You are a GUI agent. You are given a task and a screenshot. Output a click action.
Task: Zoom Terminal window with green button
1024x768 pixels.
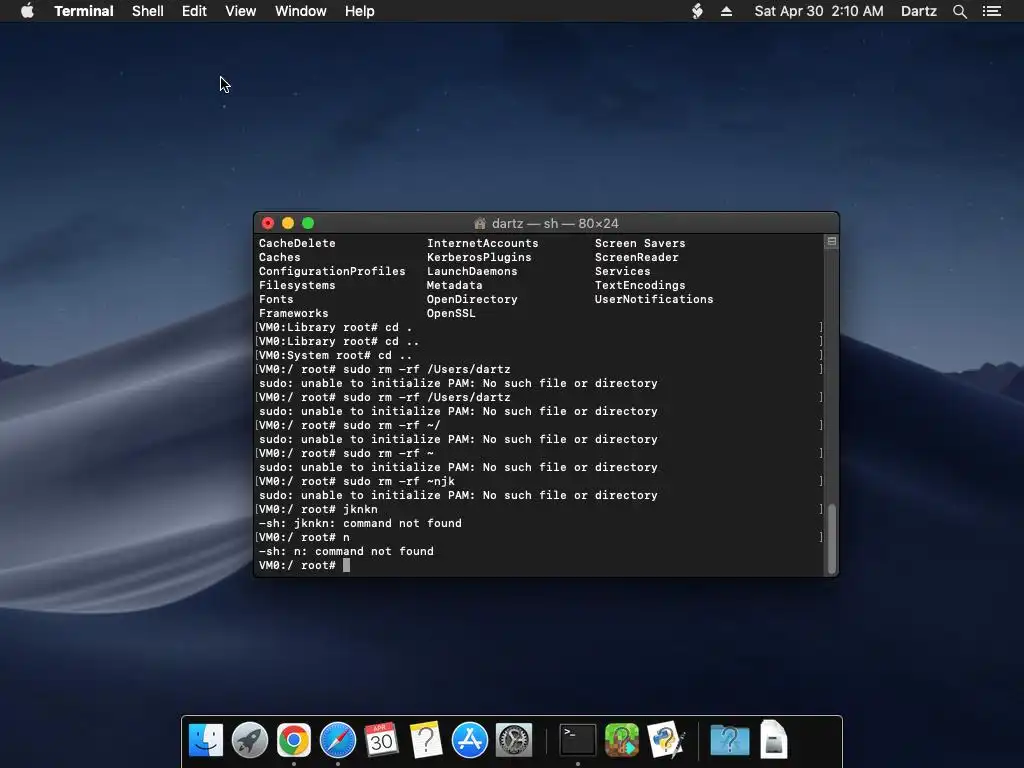[x=308, y=223]
